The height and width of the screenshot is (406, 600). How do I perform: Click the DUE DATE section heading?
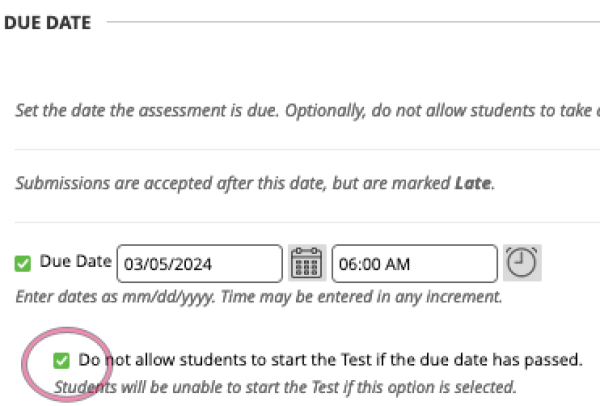click(47, 23)
